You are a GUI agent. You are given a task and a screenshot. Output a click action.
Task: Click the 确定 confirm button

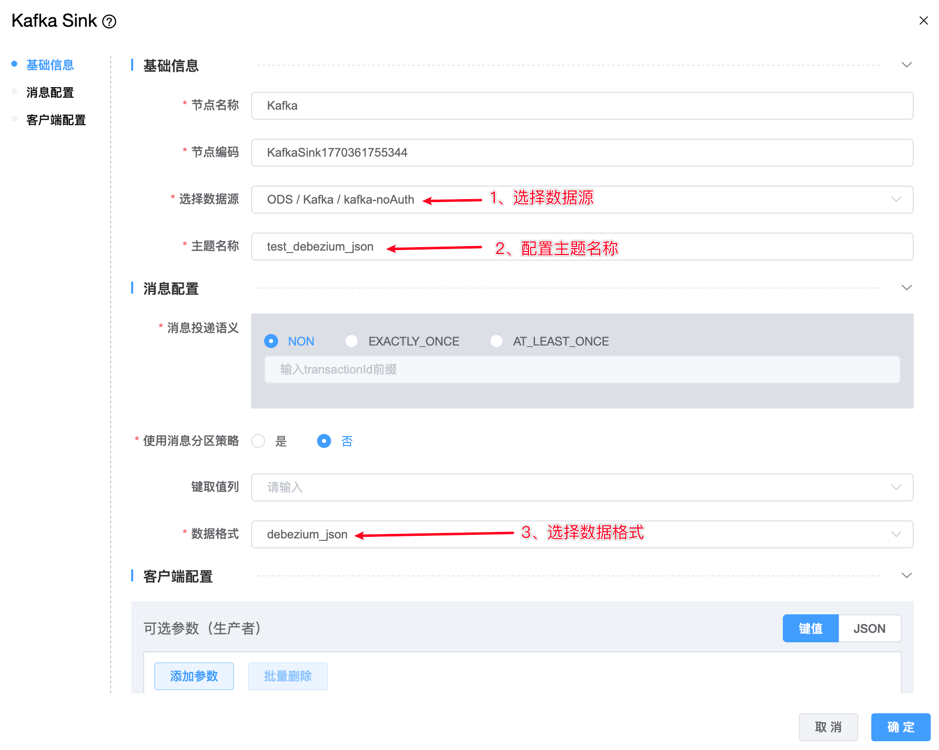click(x=900, y=727)
